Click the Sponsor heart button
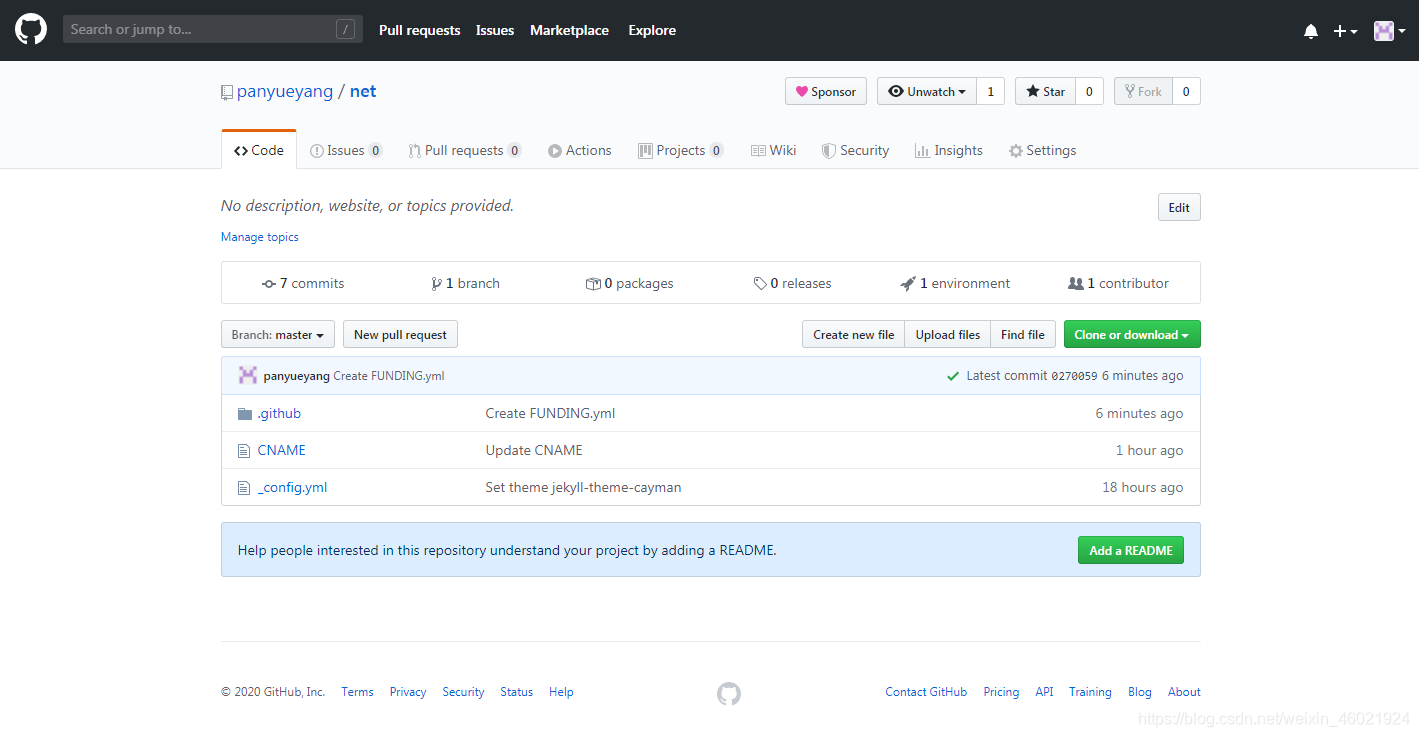 click(x=826, y=91)
